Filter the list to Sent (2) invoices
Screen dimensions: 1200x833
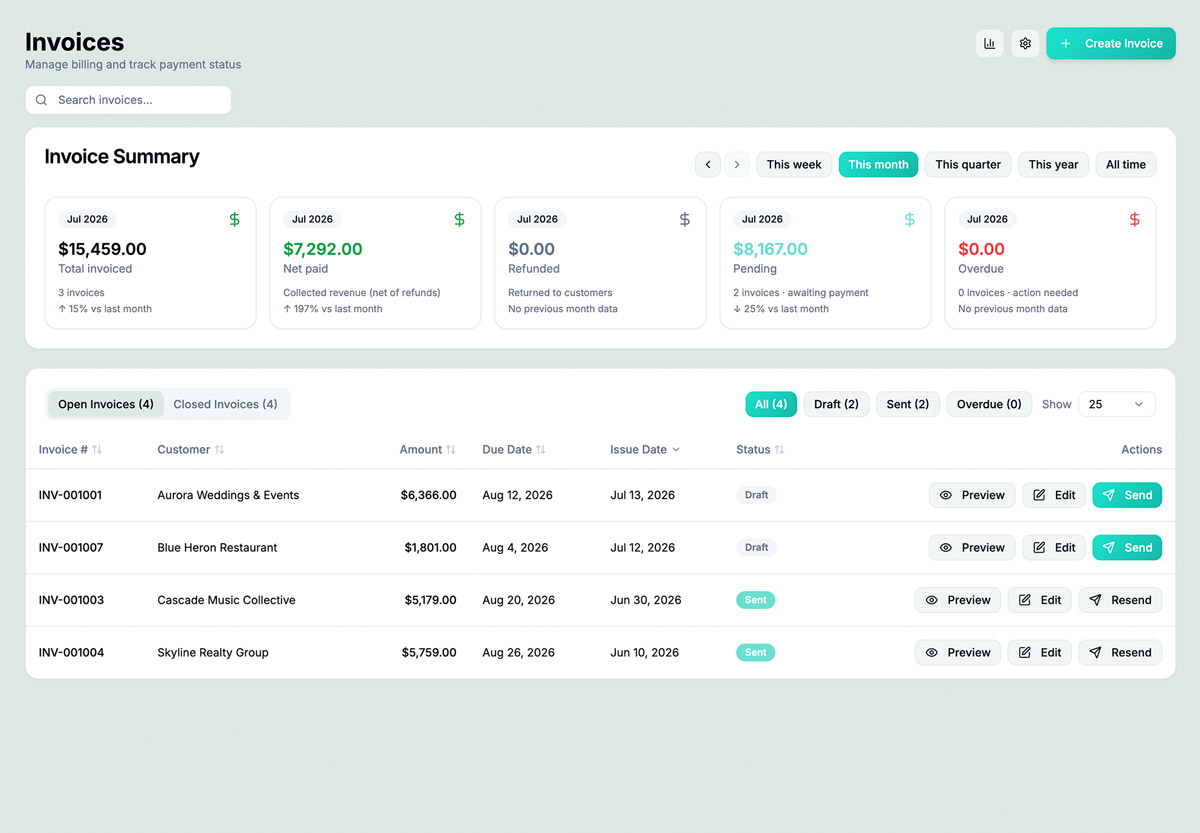click(908, 404)
